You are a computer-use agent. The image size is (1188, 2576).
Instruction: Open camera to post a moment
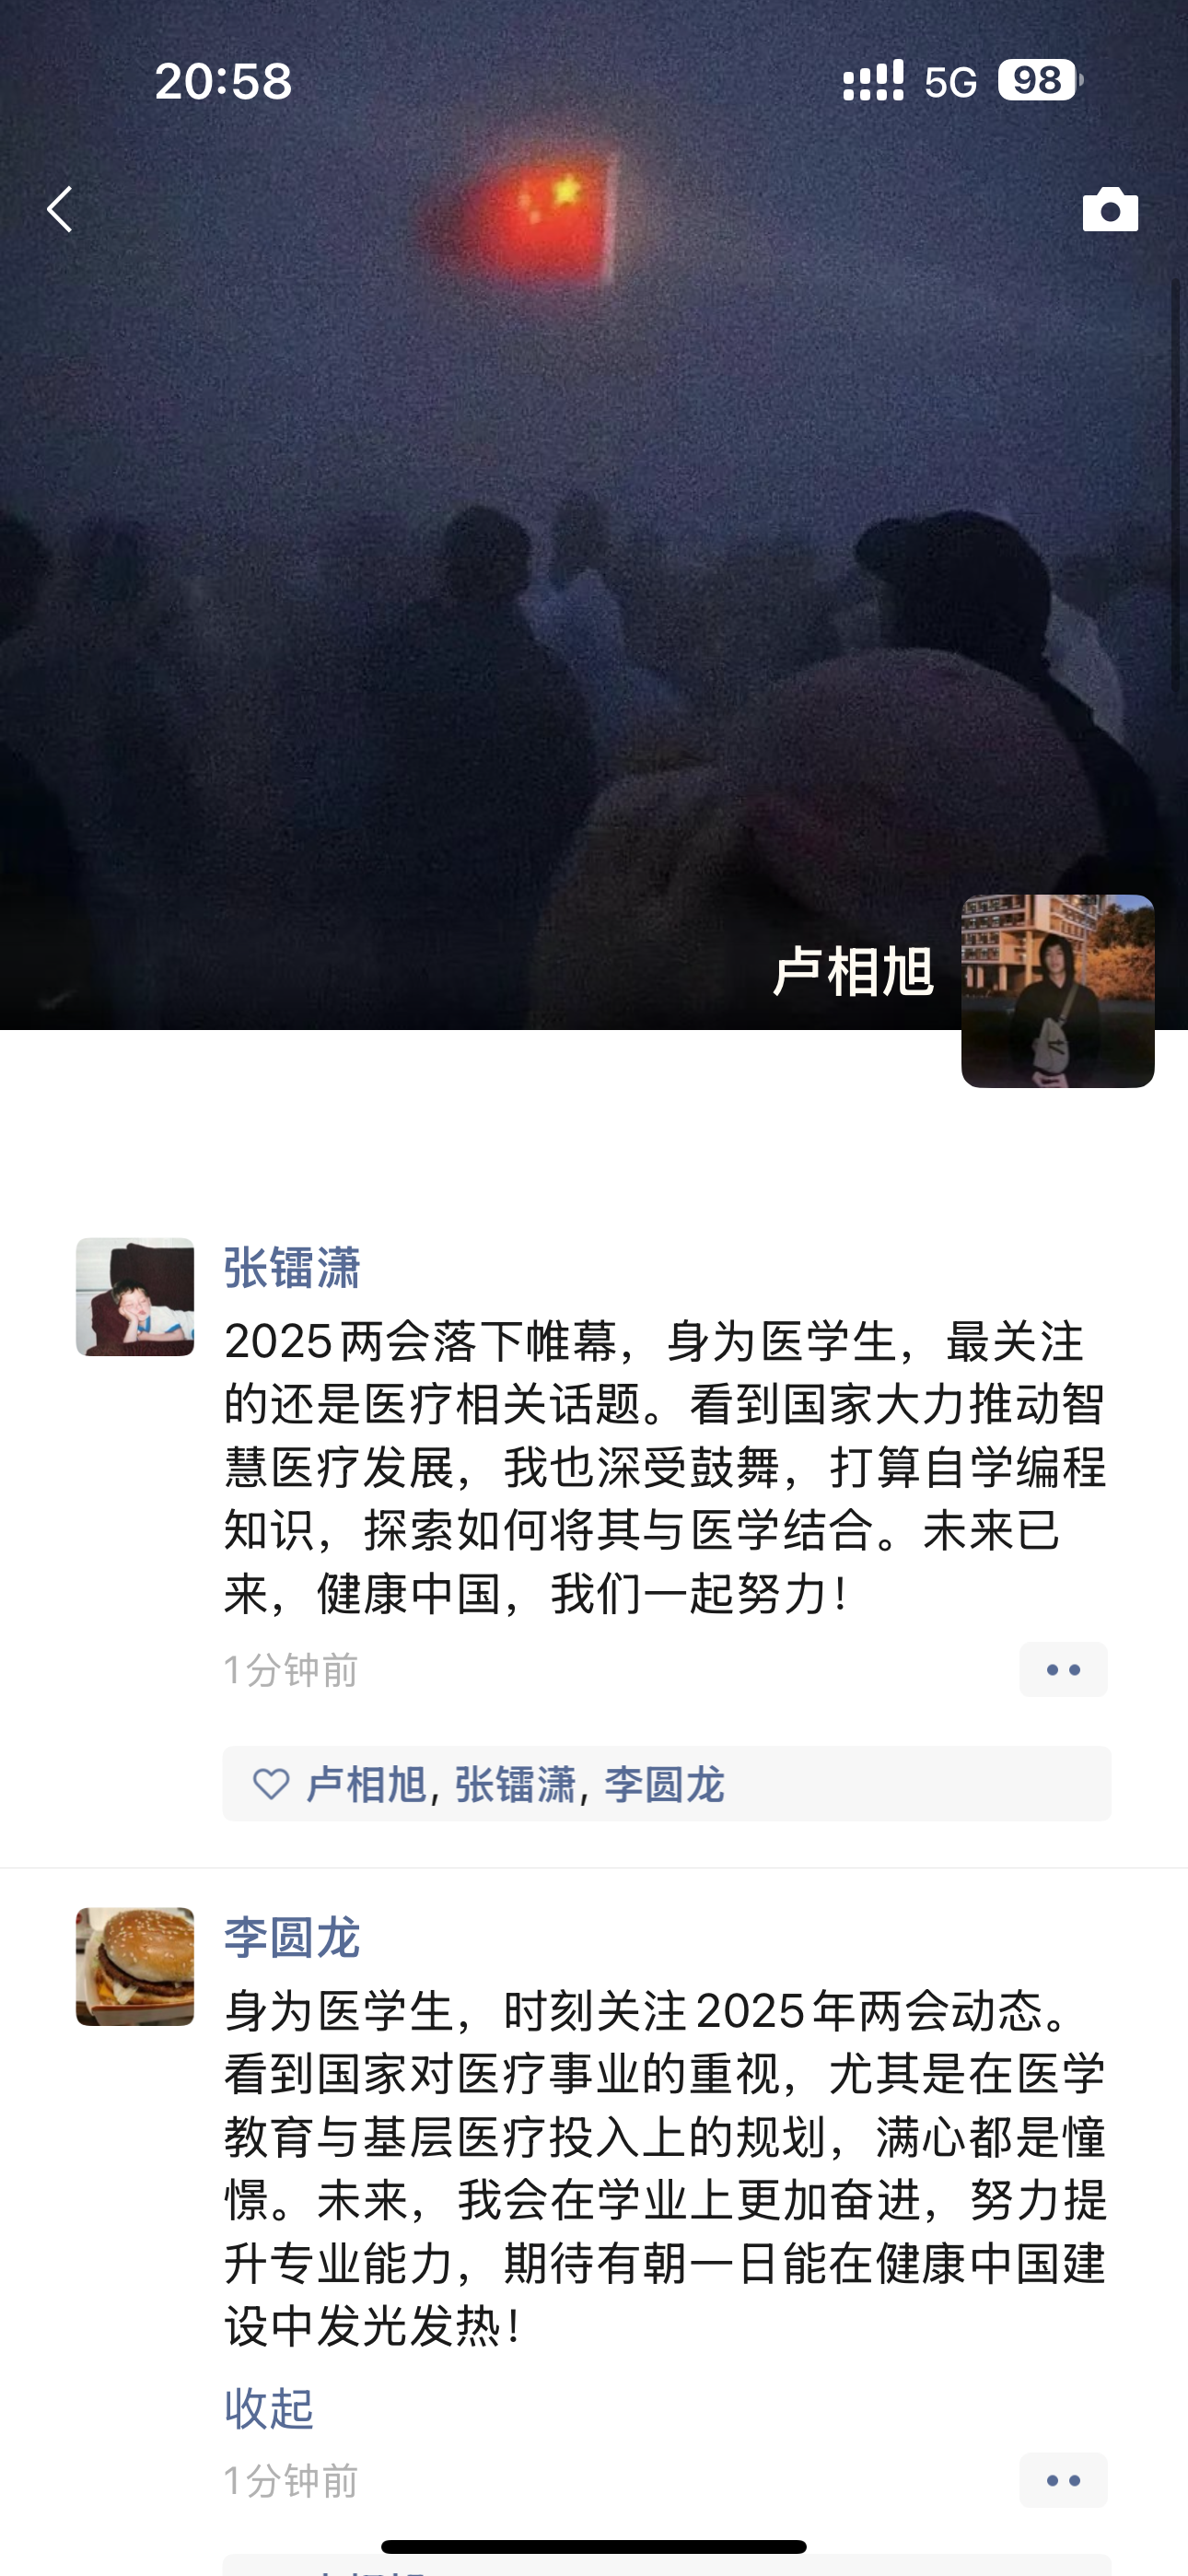[x=1110, y=209]
